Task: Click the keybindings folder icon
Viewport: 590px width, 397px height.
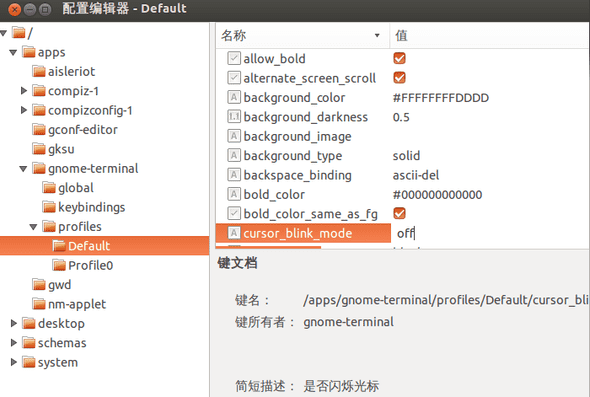Action: pos(49,207)
